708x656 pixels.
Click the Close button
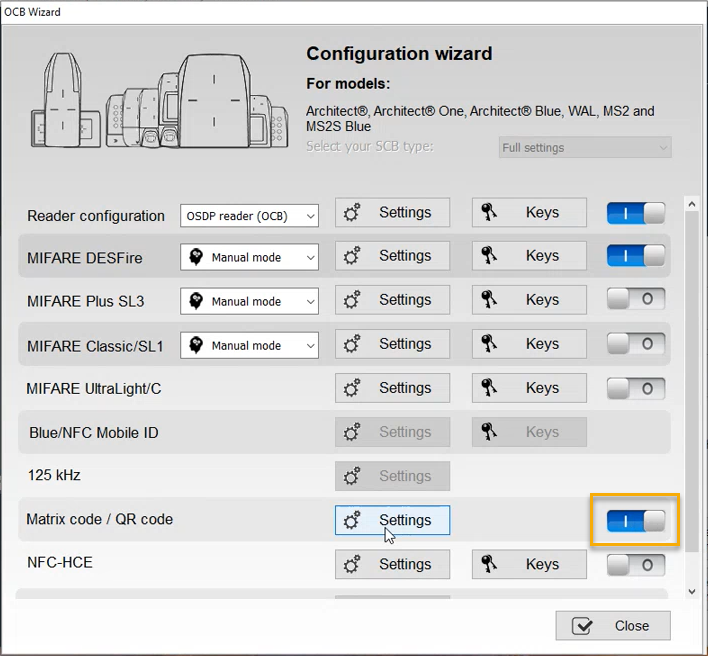point(612,625)
